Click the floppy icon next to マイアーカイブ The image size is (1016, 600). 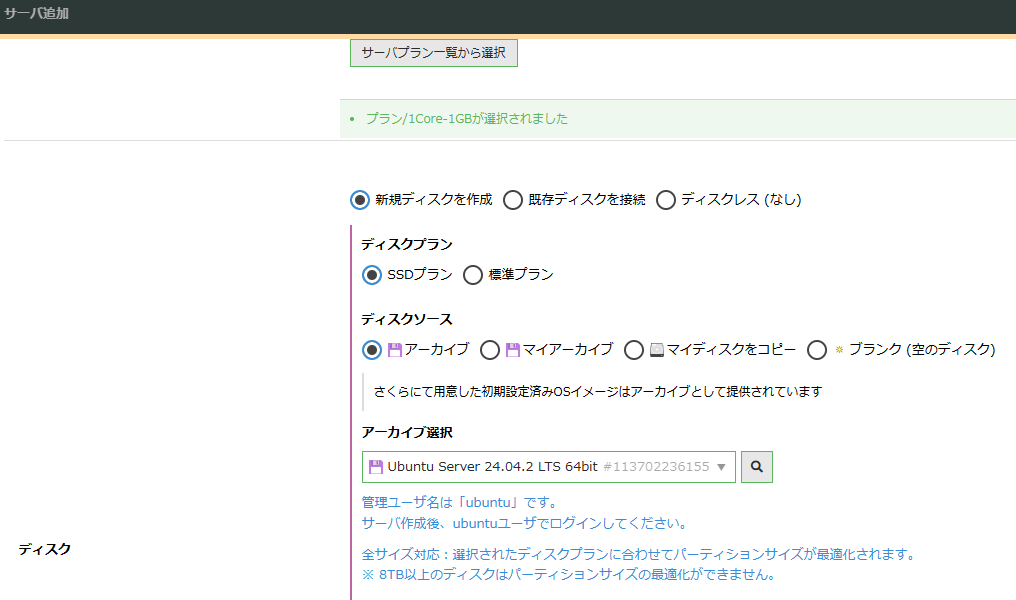pyautogui.click(x=513, y=350)
